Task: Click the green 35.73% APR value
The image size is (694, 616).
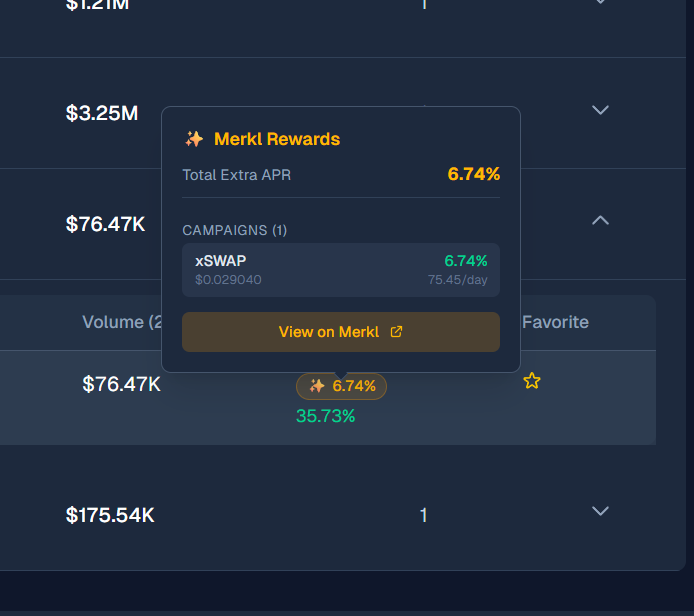Action: click(325, 415)
